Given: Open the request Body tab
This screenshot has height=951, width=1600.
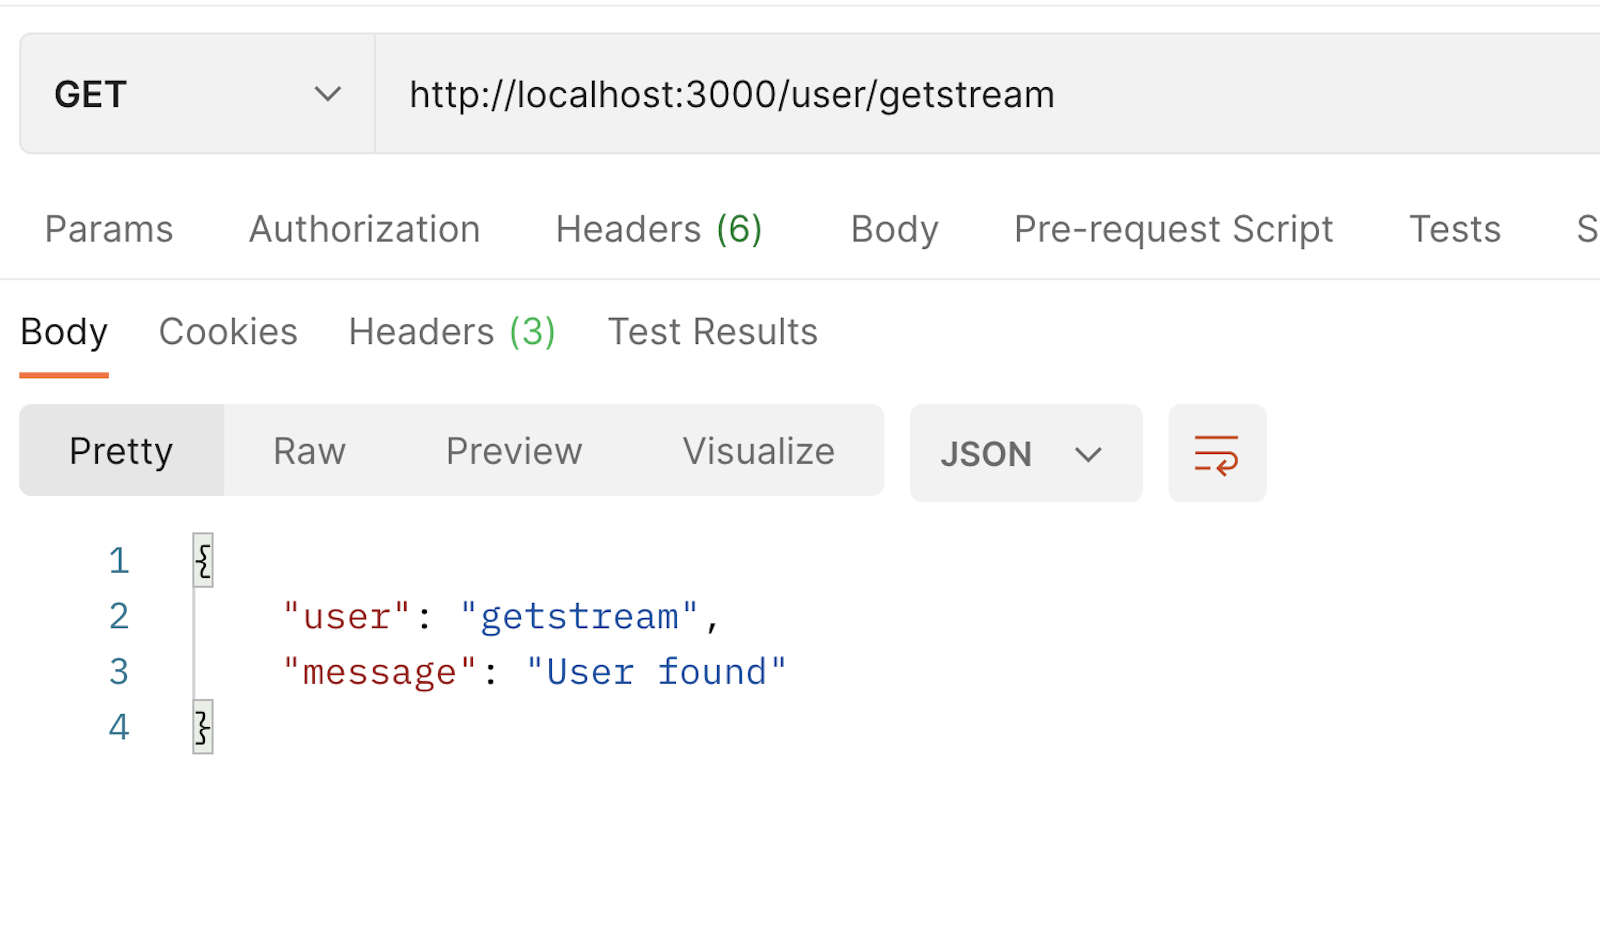Looking at the screenshot, I should (894, 228).
